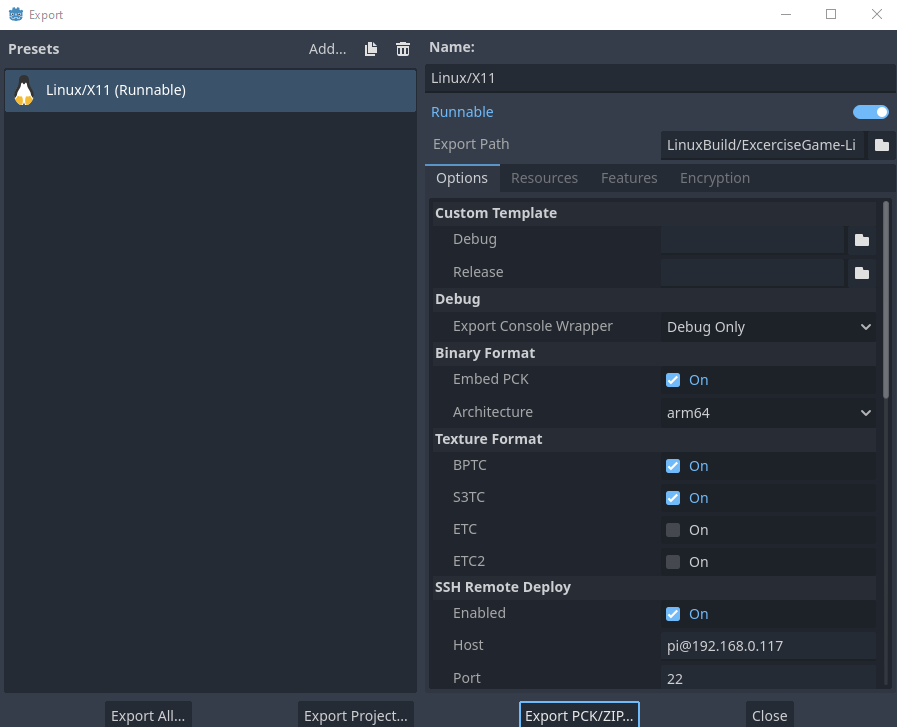Click the Presets panel heading
Screen dimensions: 897x727
tap(34, 49)
